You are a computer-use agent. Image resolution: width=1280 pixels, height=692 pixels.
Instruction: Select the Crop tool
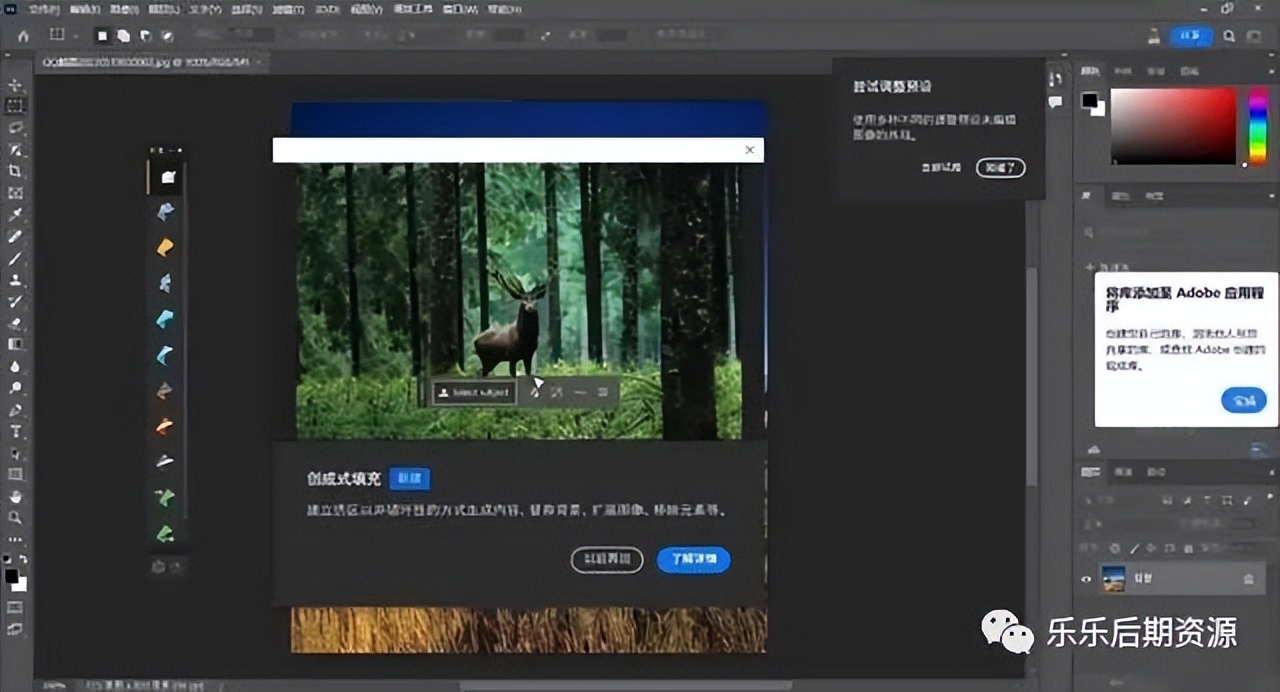point(15,171)
